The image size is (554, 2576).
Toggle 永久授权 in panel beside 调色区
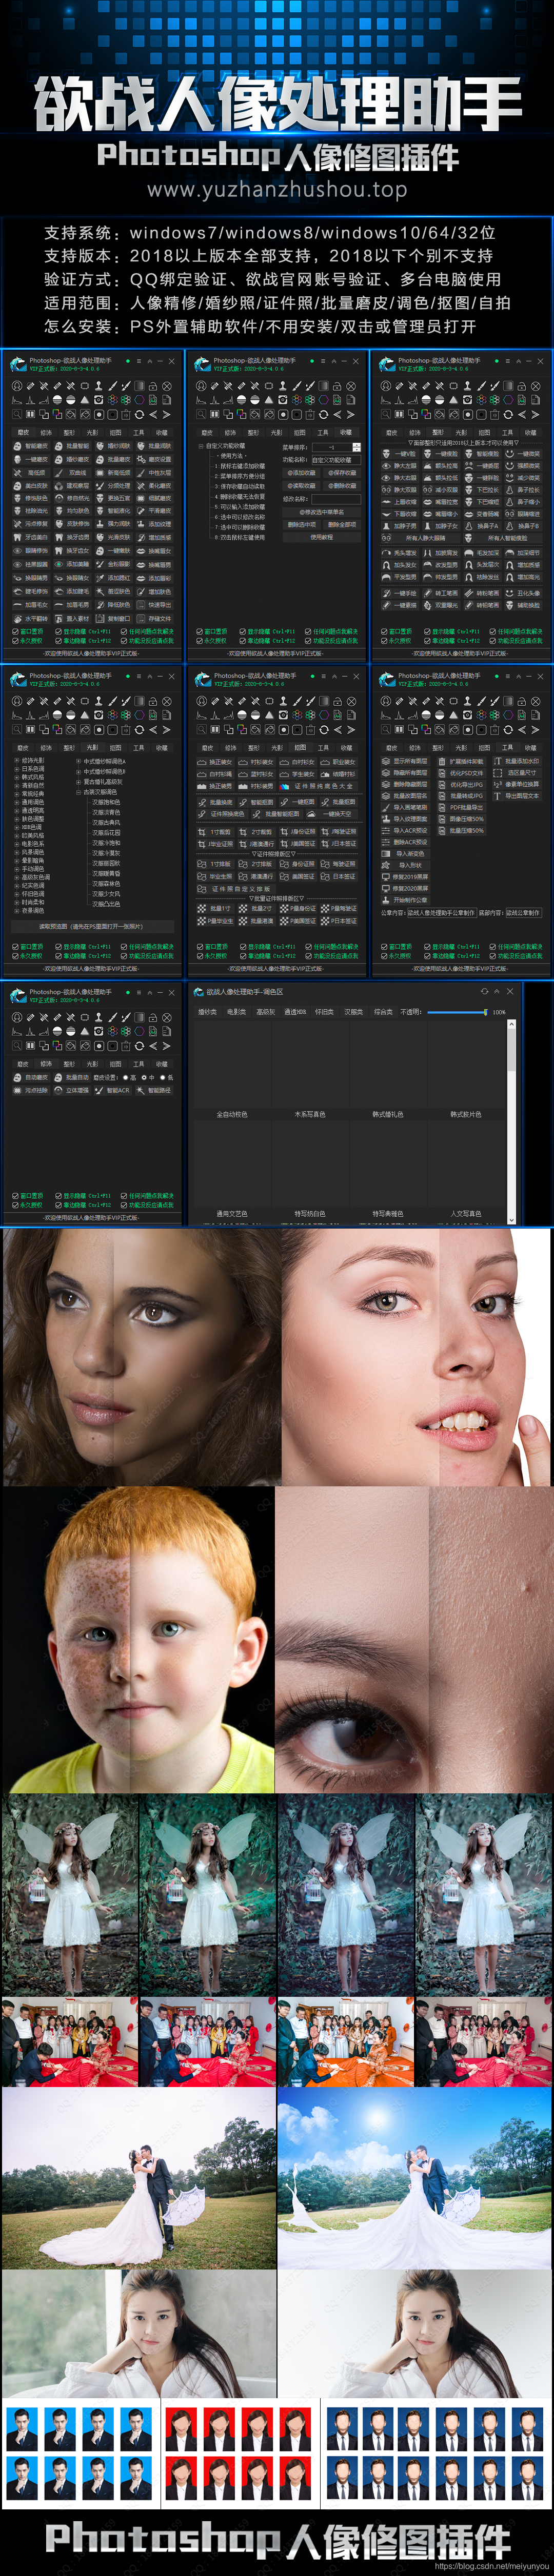(x=27, y=1205)
